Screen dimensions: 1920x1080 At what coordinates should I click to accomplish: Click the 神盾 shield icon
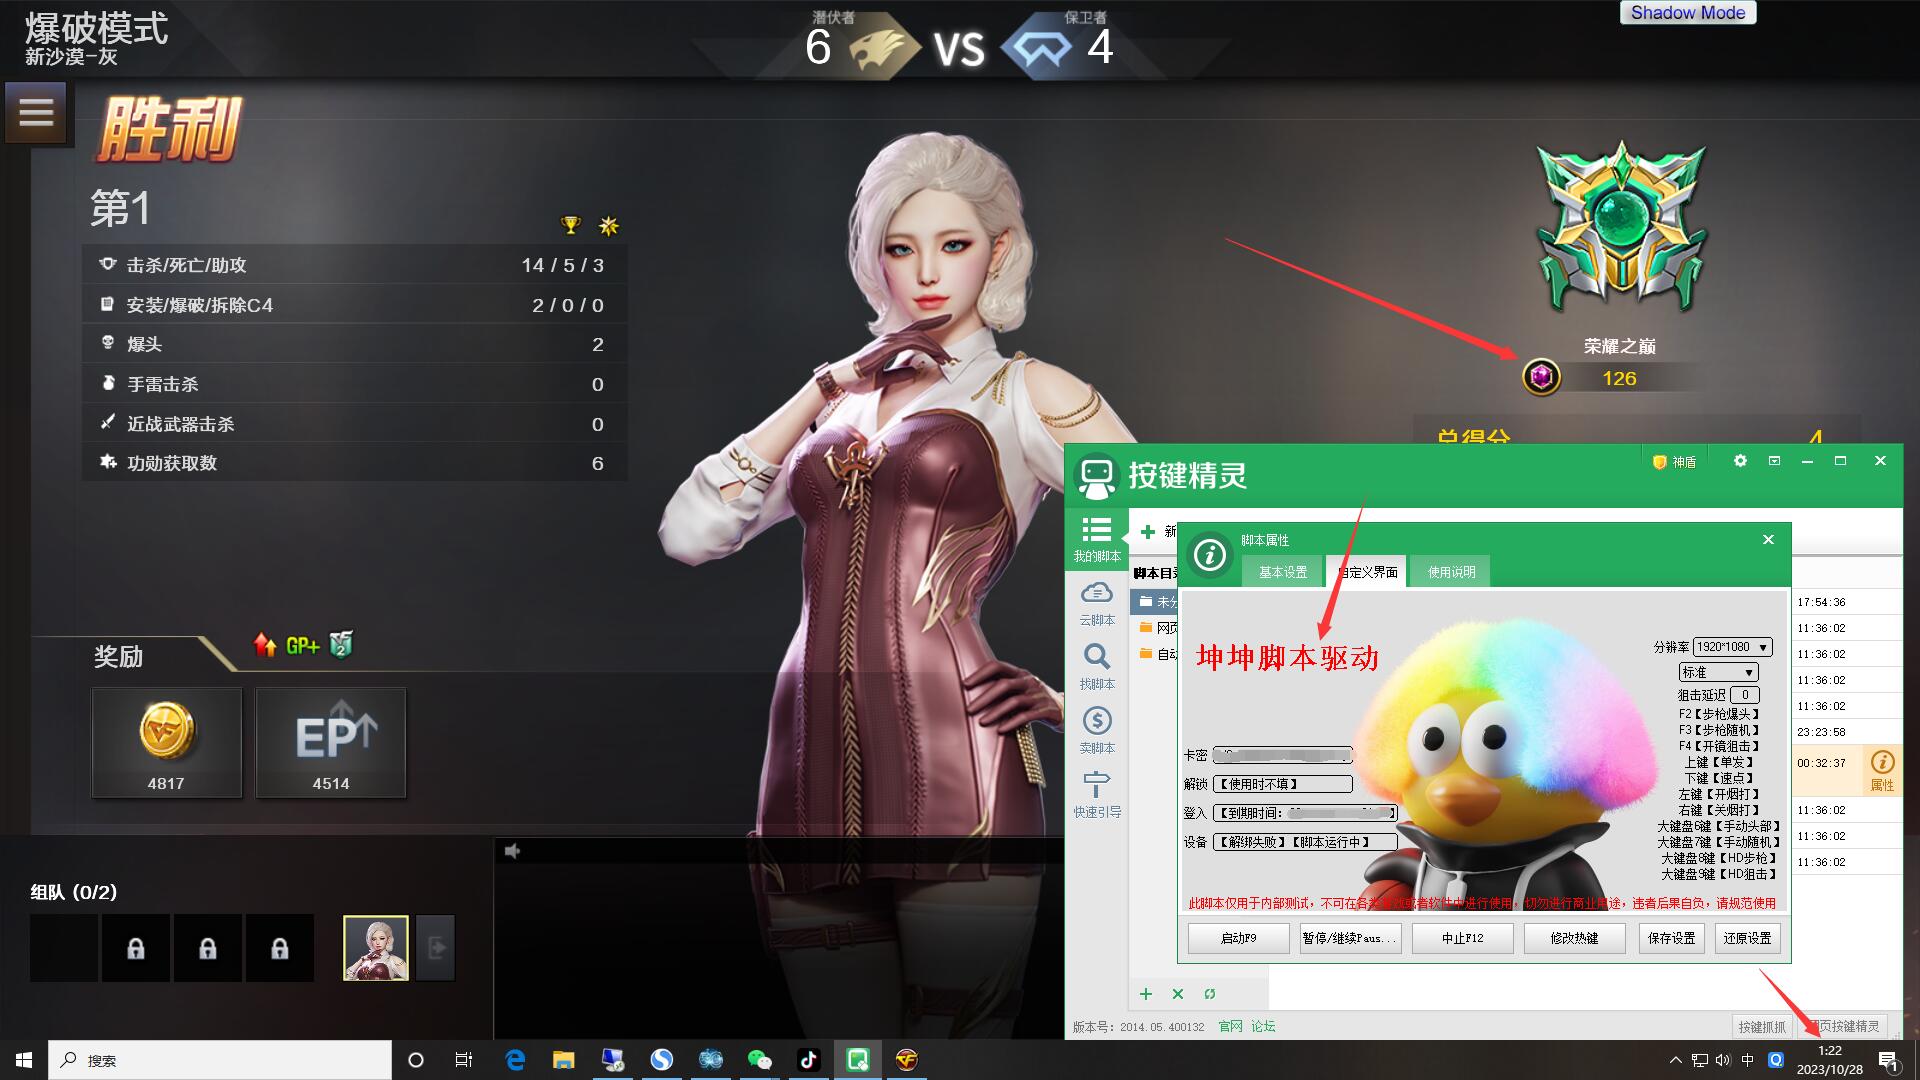tap(1674, 462)
